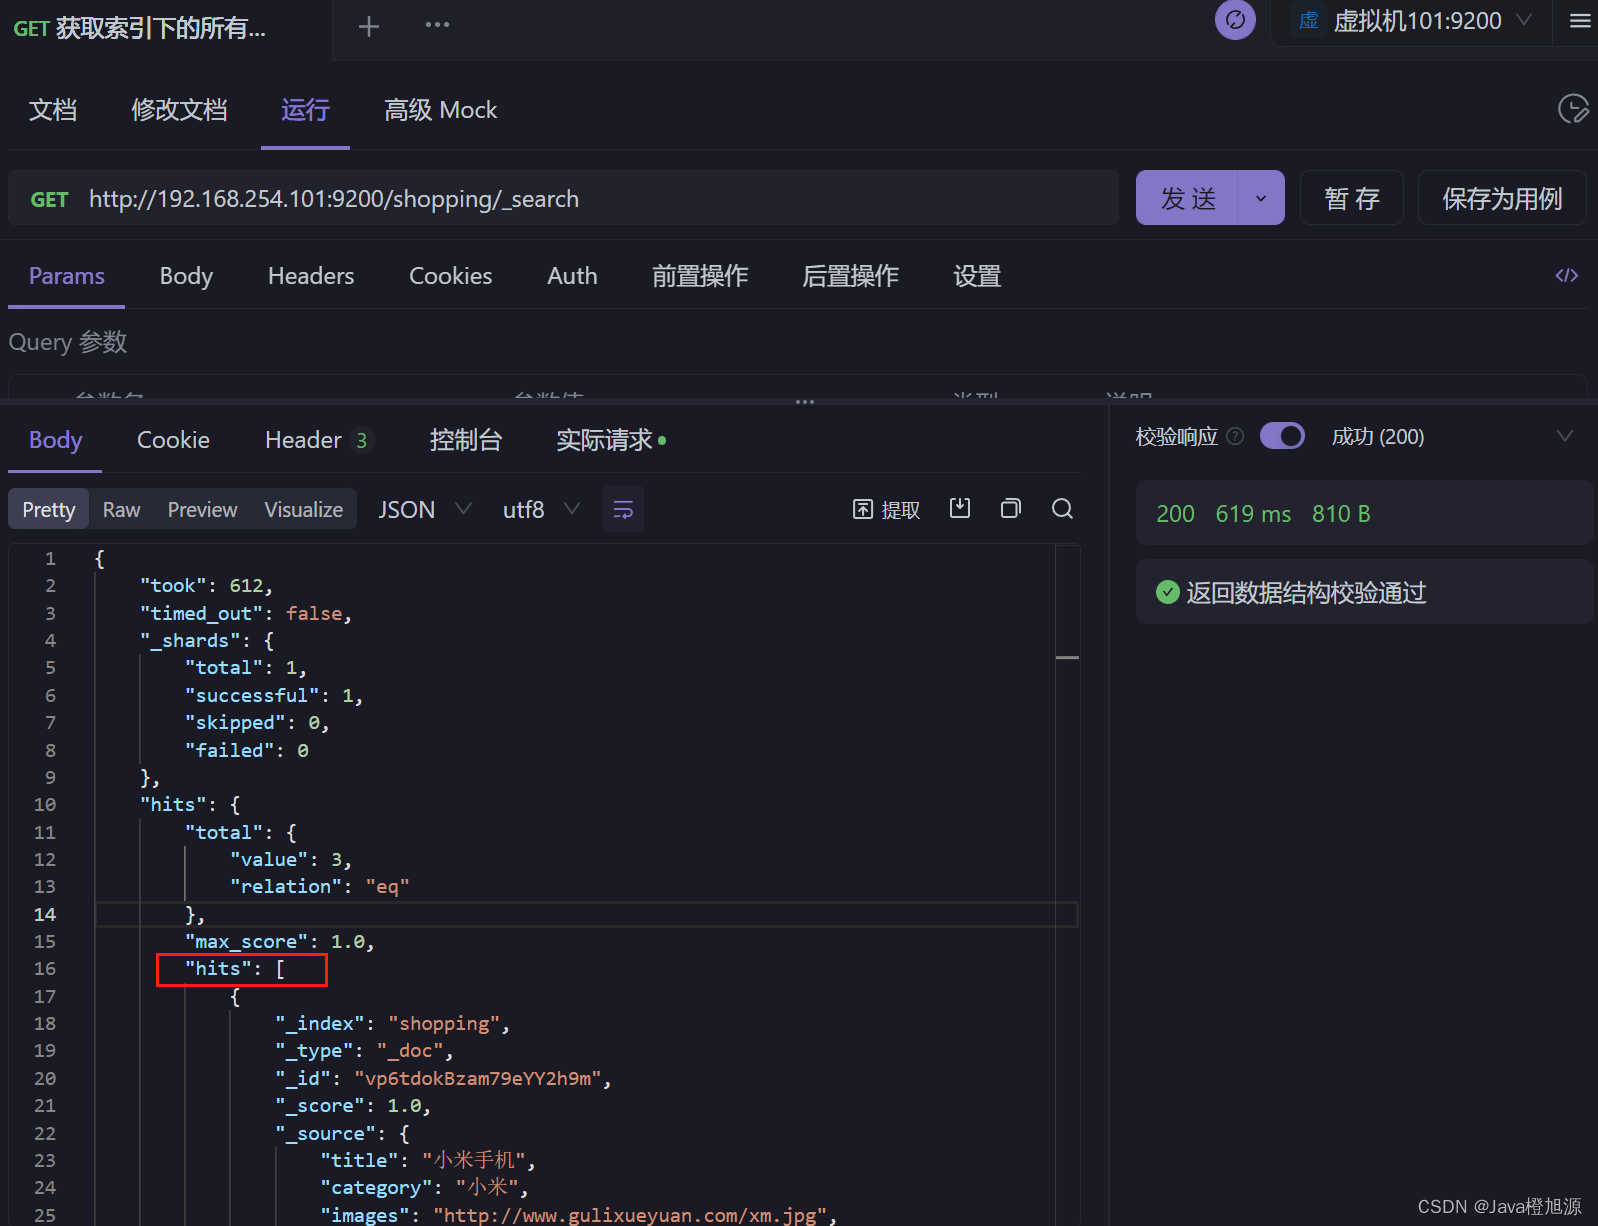The height and width of the screenshot is (1226, 1598).
Task: Copy the response body content
Action: [x=1011, y=508]
